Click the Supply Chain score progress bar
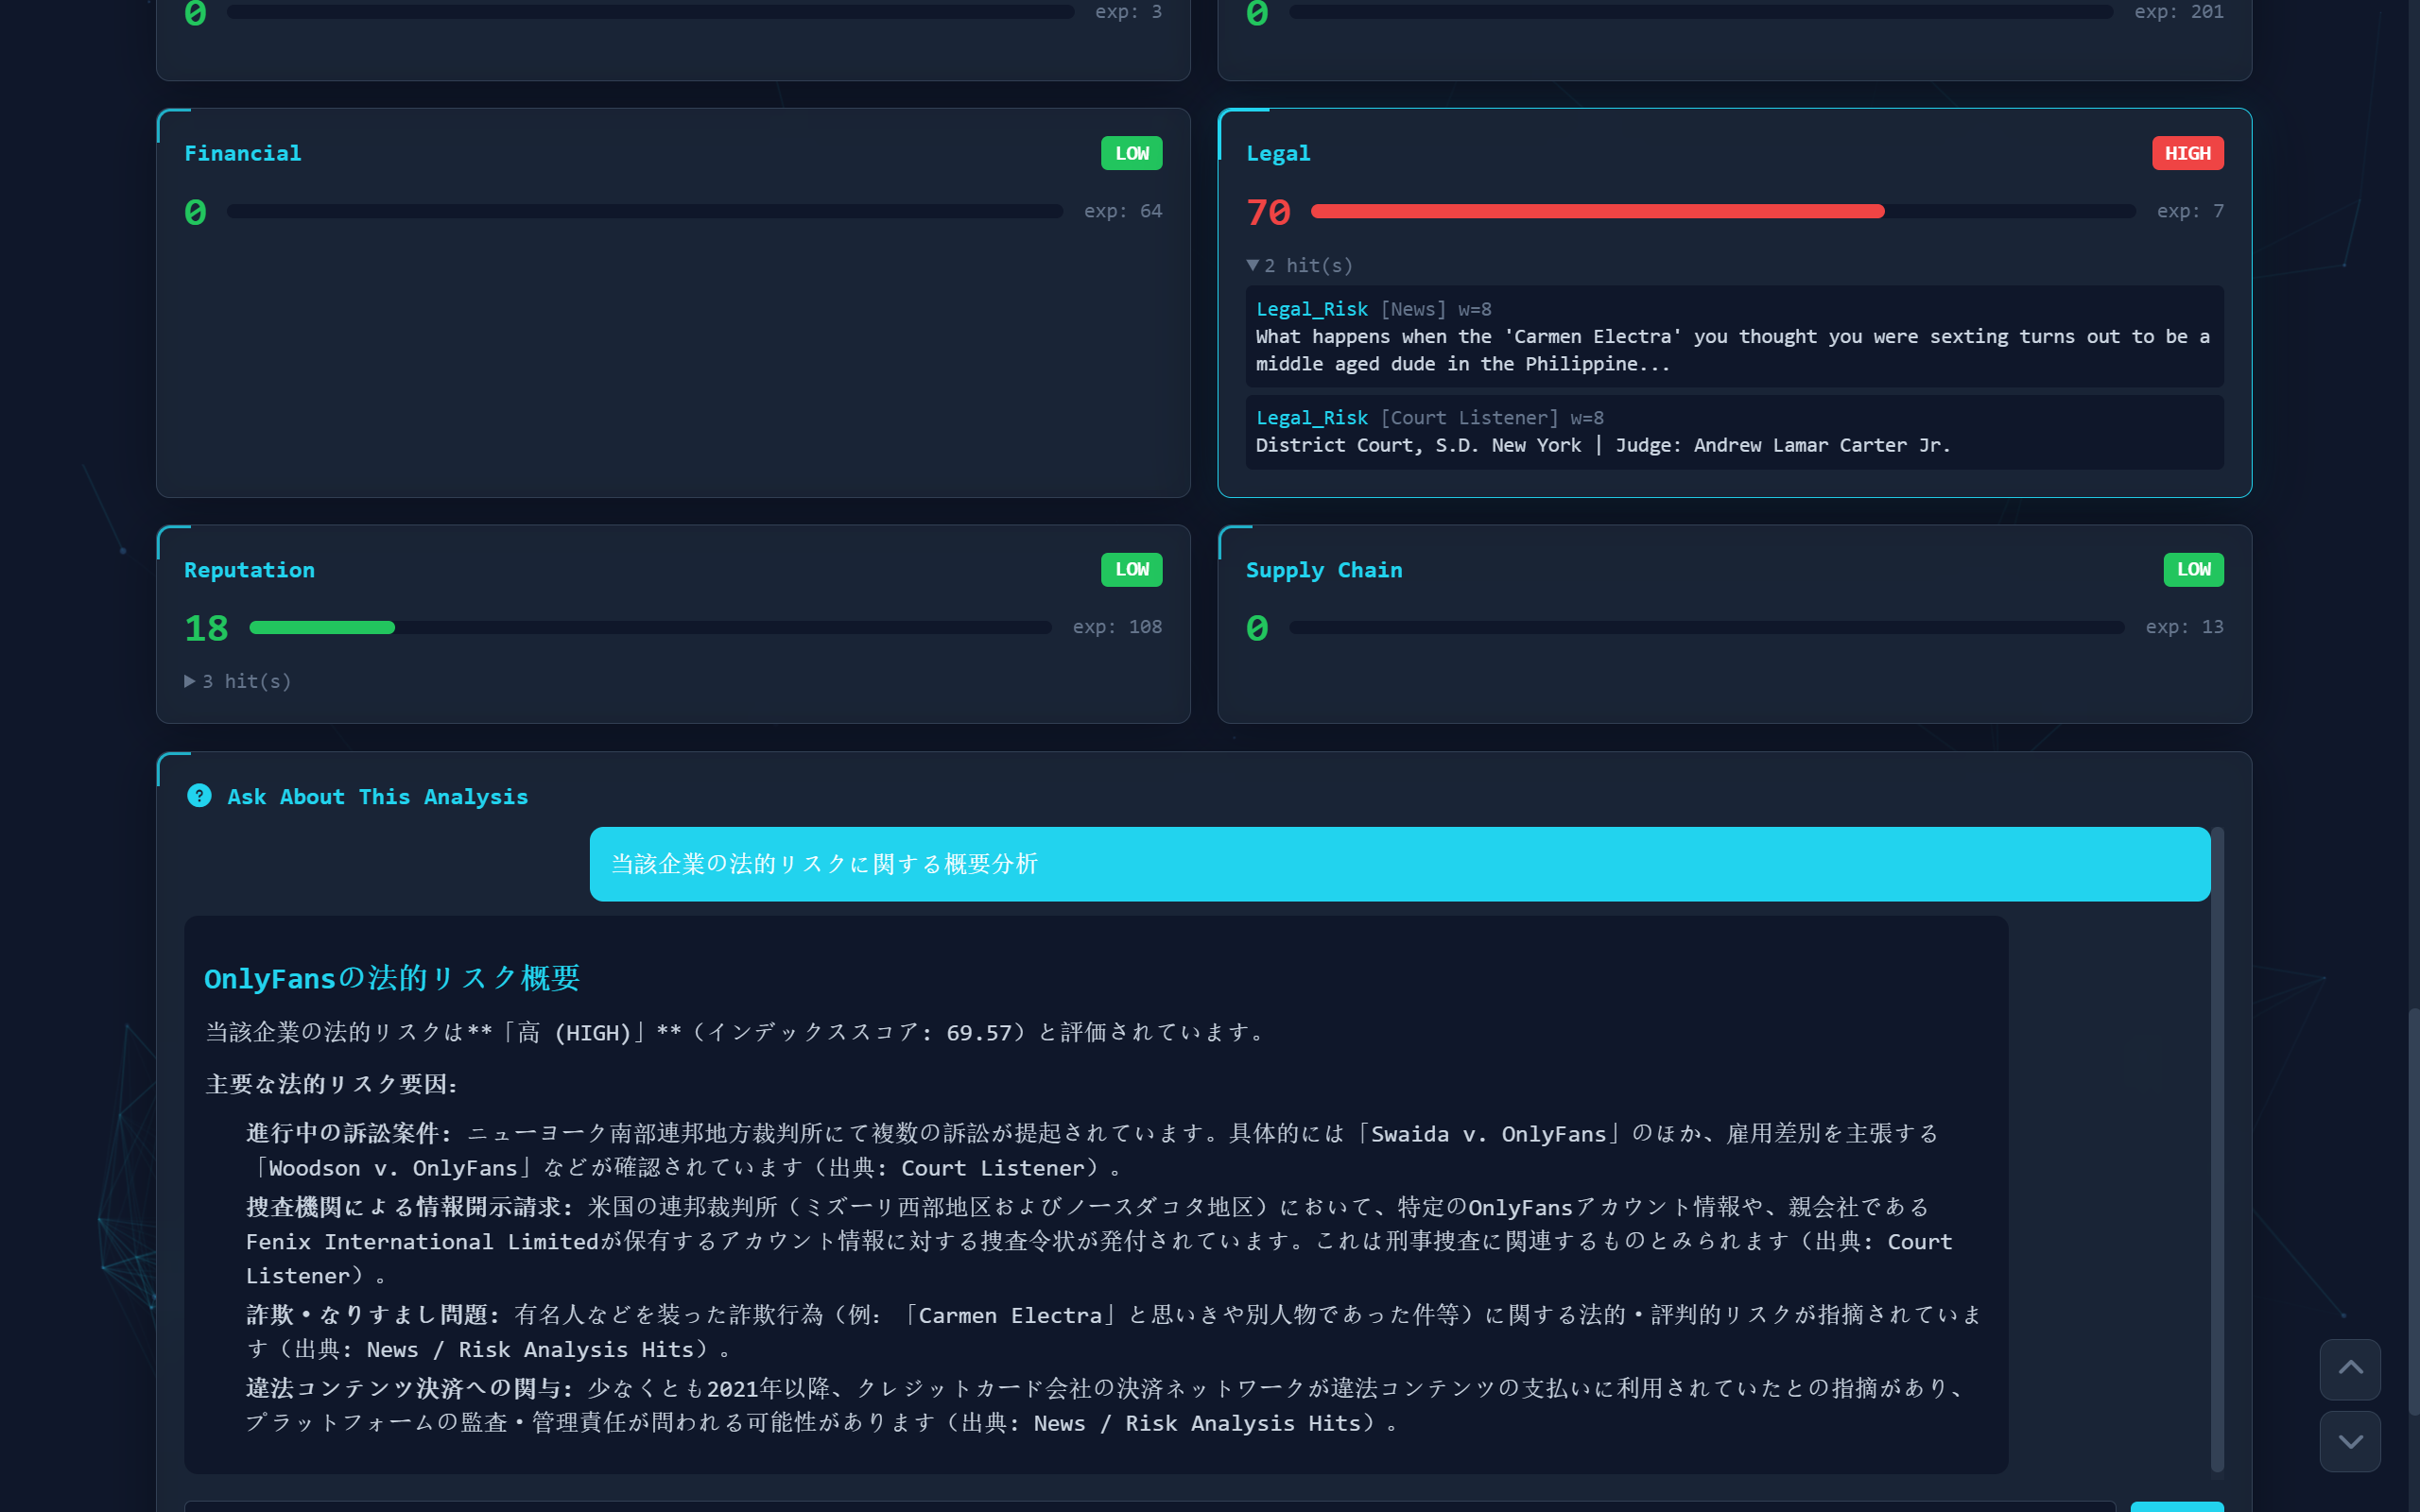 (1706, 627)
